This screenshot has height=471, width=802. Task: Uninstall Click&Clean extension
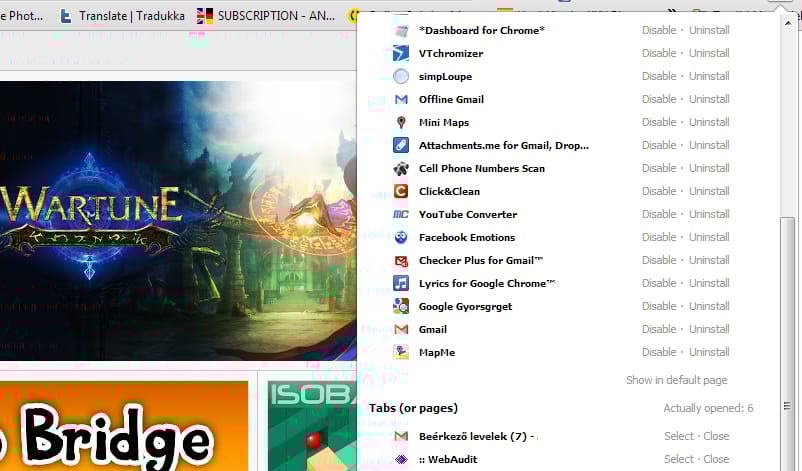tap(709, 191)
